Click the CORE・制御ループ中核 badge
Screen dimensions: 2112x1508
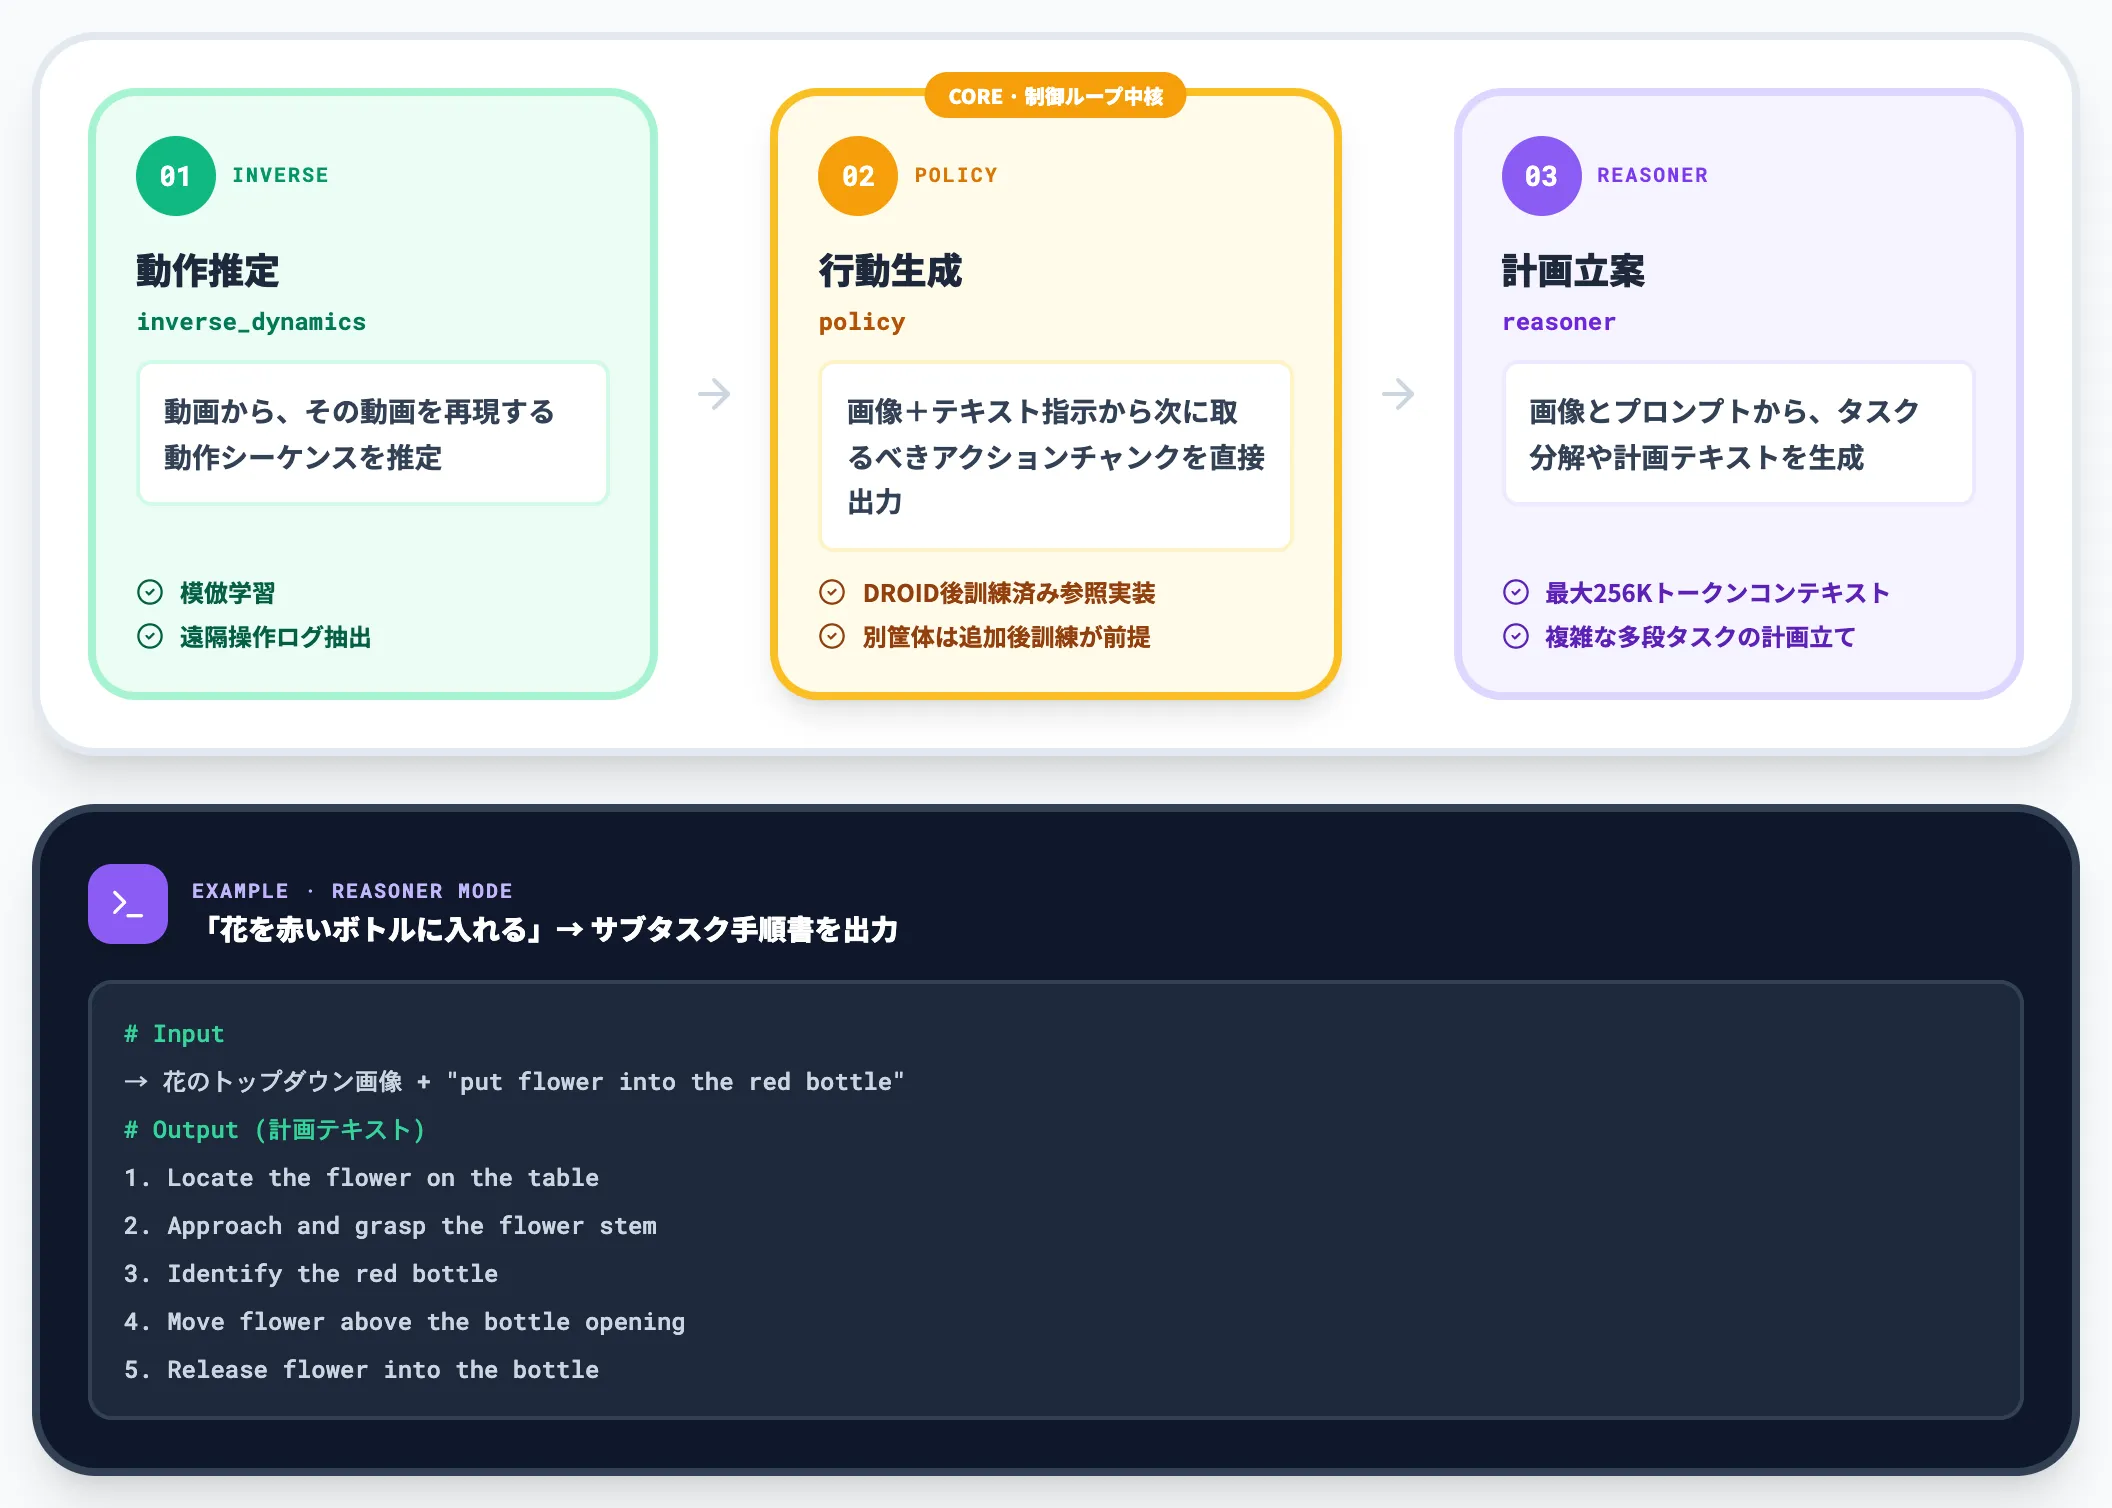(1055, 96)
